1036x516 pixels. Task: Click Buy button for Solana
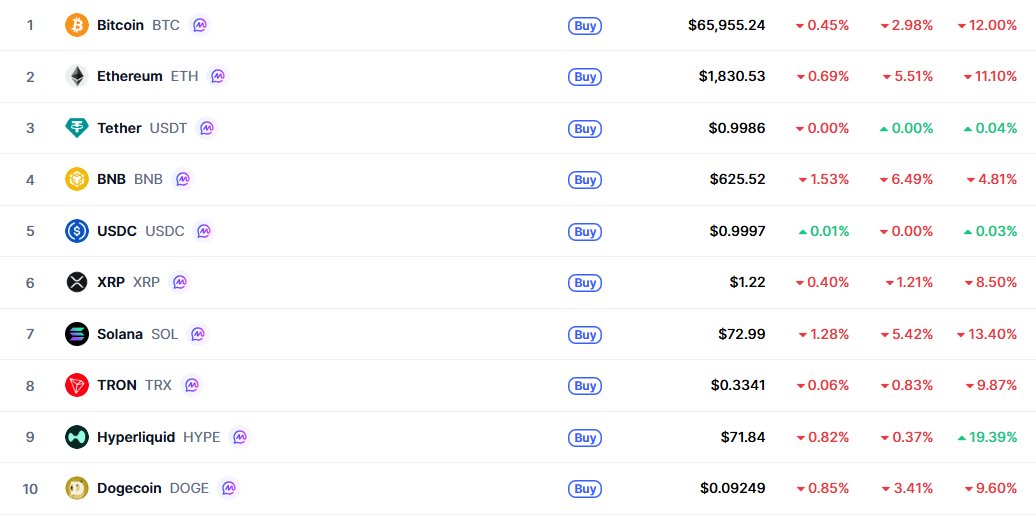click(585, 334)
